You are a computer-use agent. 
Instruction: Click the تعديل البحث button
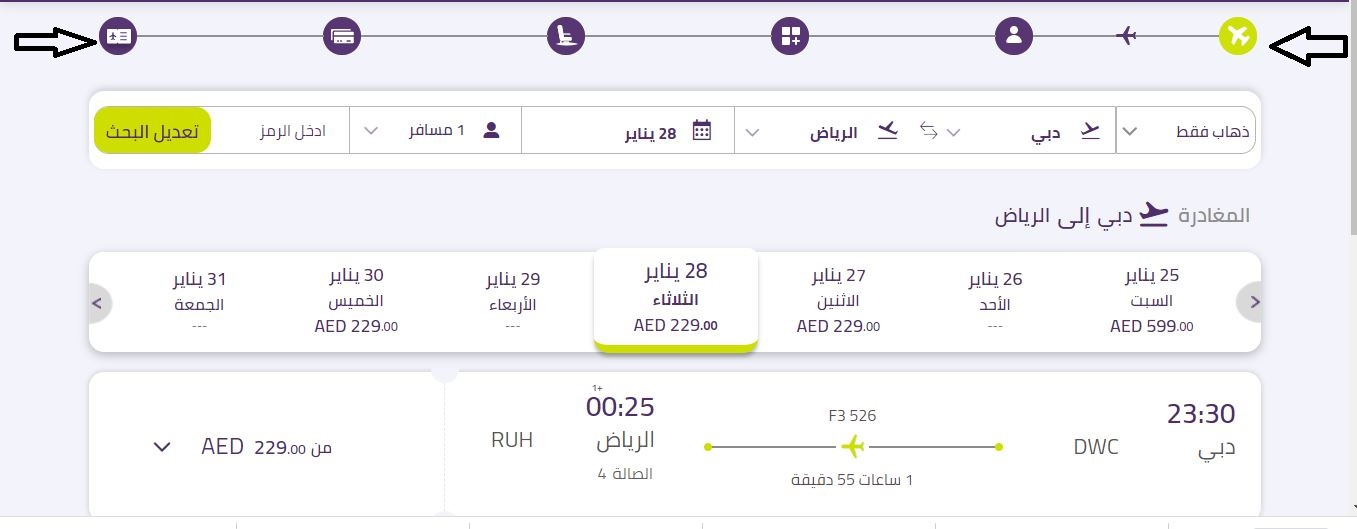pos(153,131)
